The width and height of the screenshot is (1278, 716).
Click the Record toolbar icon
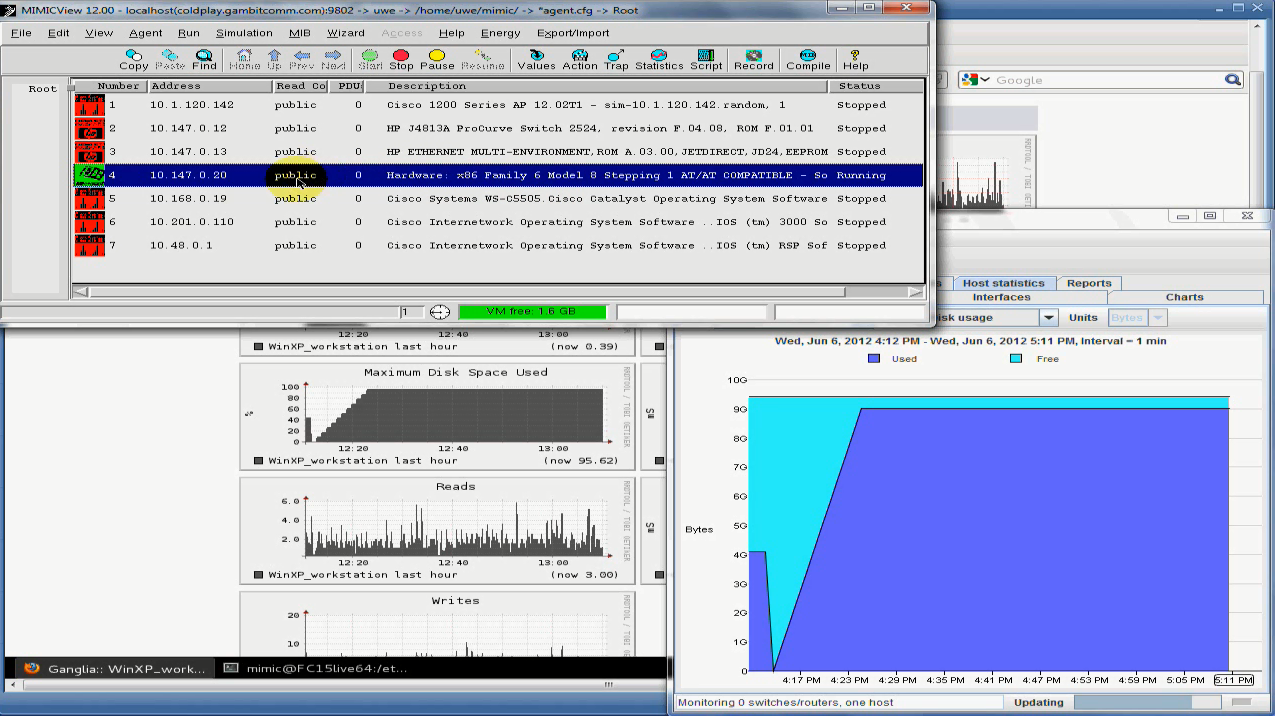pos(754,59)
